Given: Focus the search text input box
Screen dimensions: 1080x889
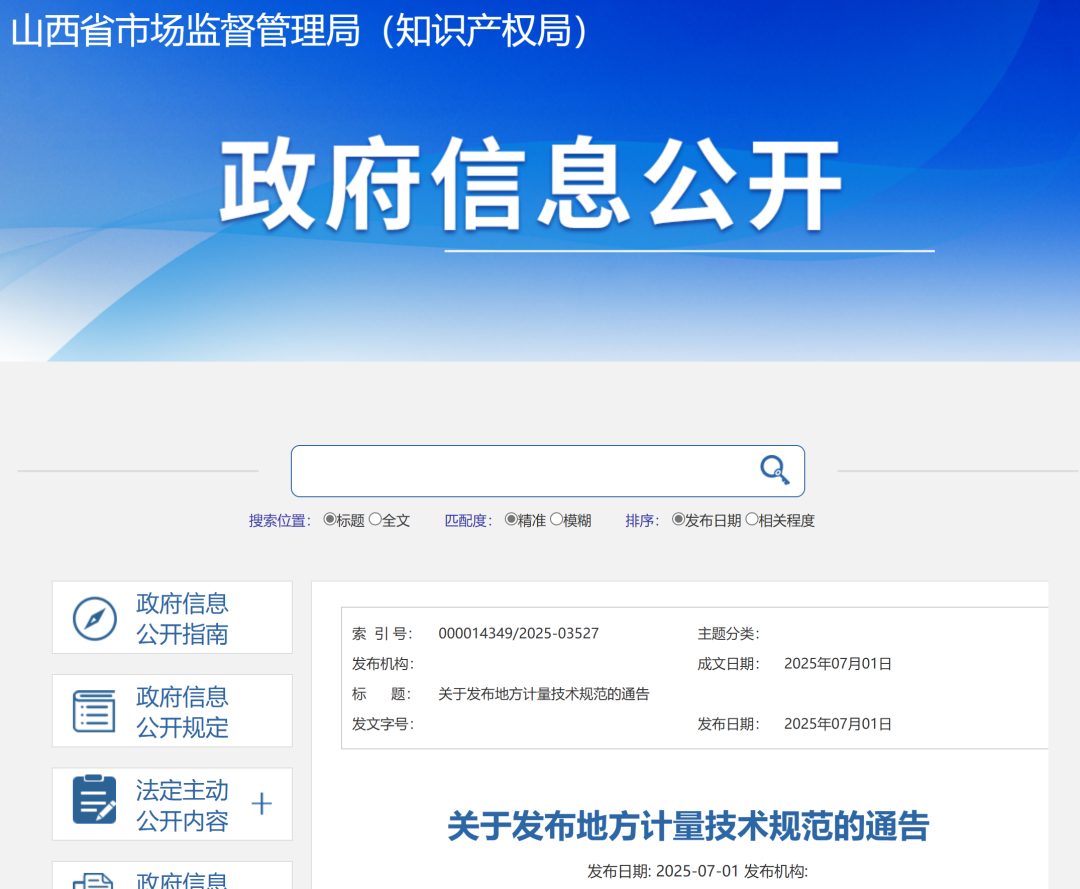Looking at the screenshot, I should coord(520,471).
